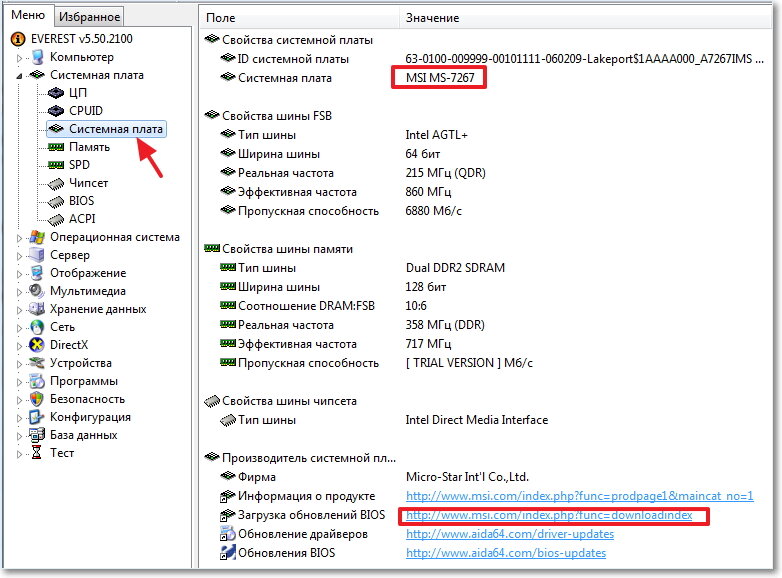Click the 6880 Мб/с bandwidth value
The image size is (782, 578).
433,211
